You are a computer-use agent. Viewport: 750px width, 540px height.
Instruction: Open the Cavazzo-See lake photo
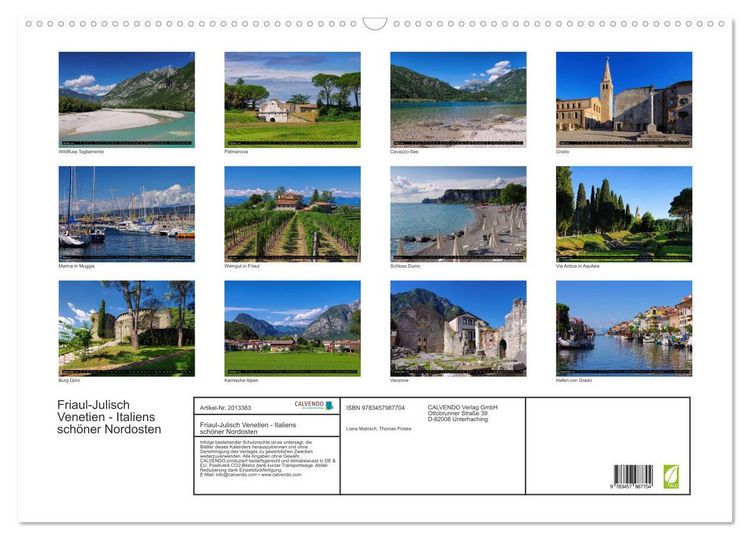[x=458, y=99]
